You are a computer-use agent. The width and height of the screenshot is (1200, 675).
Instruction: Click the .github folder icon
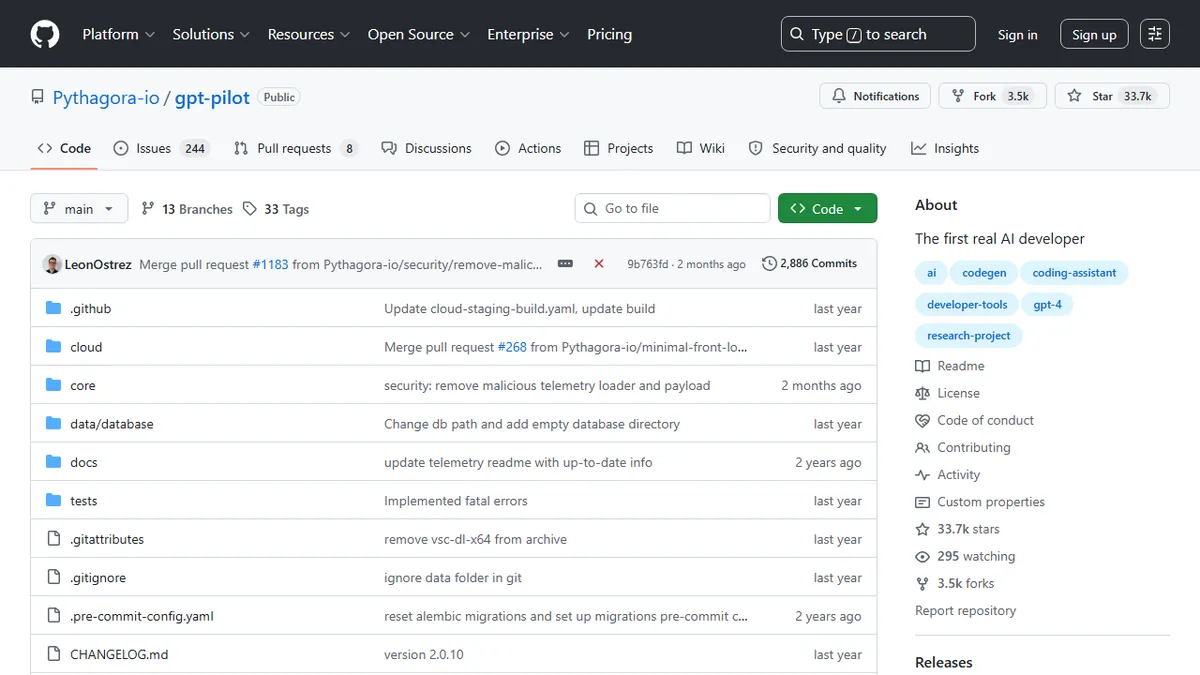point(54,308)
